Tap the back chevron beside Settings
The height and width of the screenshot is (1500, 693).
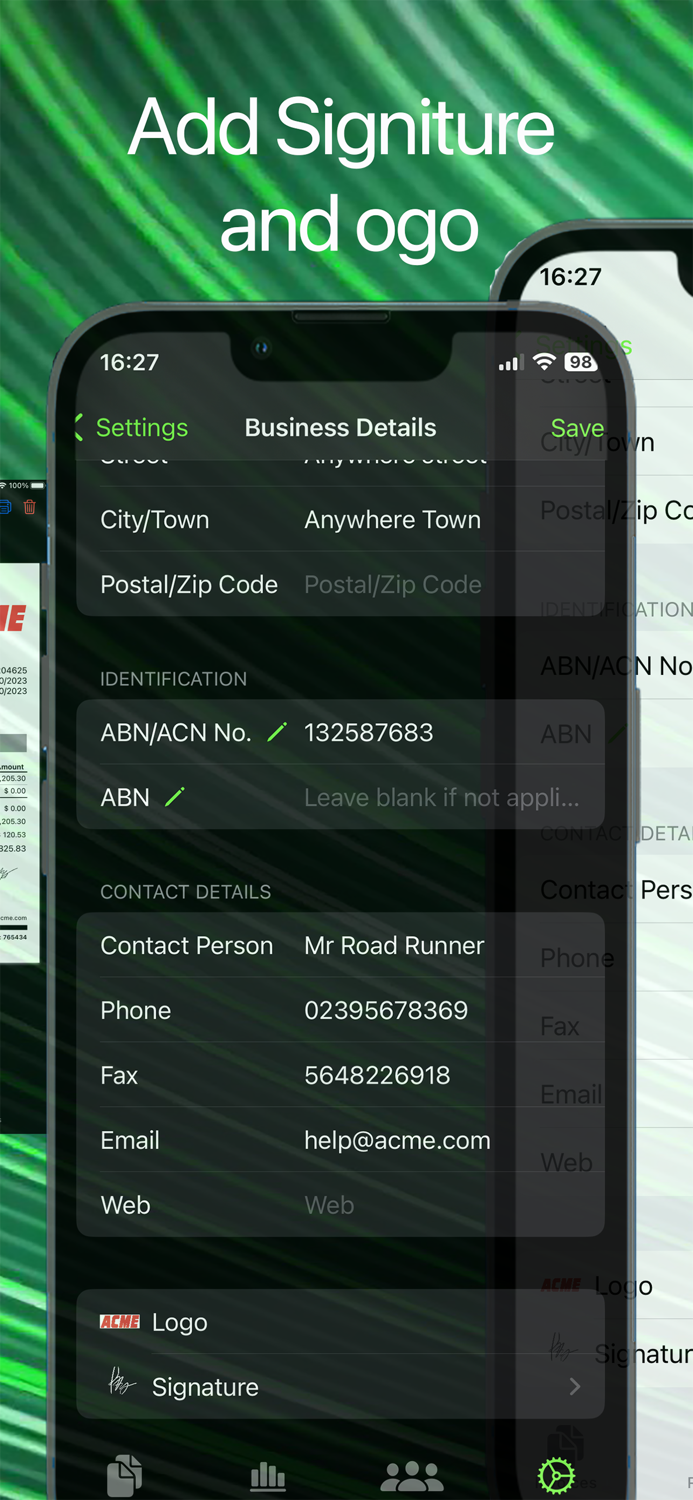79,428
